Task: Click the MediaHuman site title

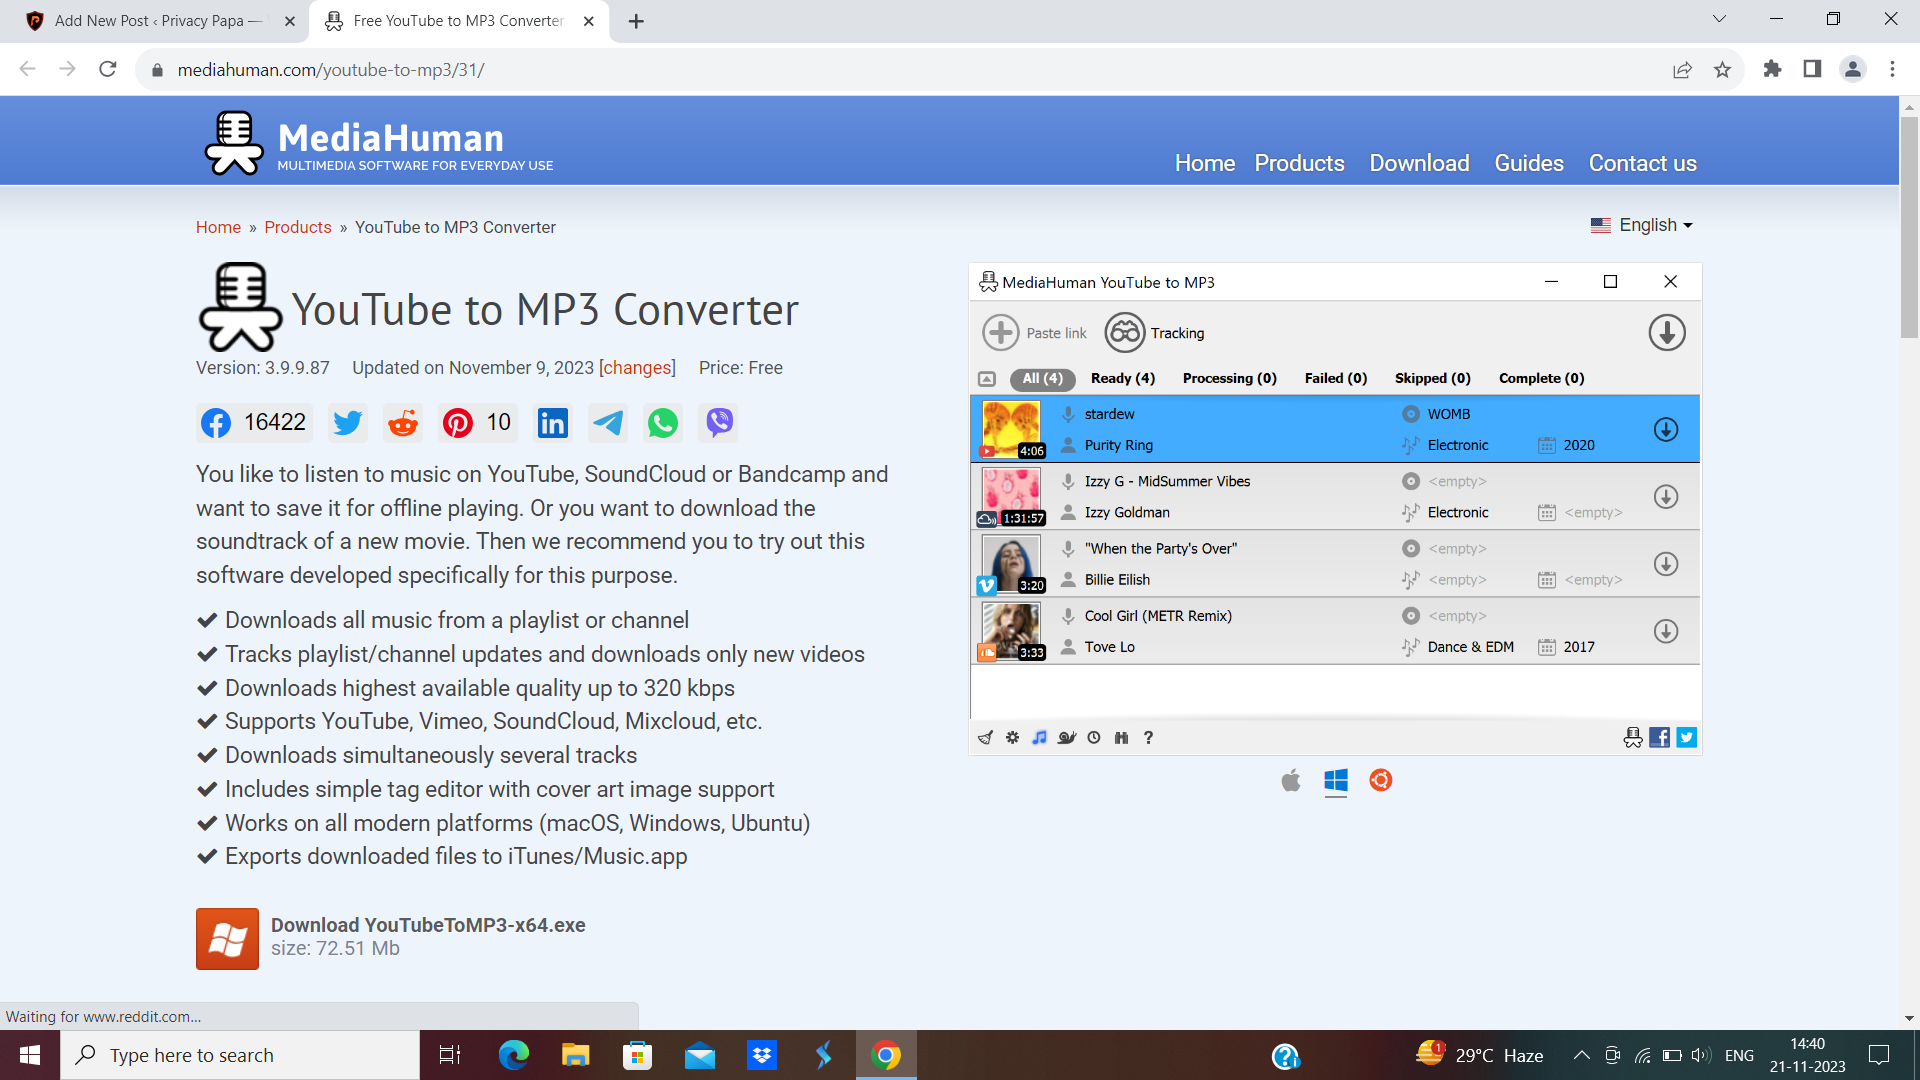Action: tap(390, 138)
